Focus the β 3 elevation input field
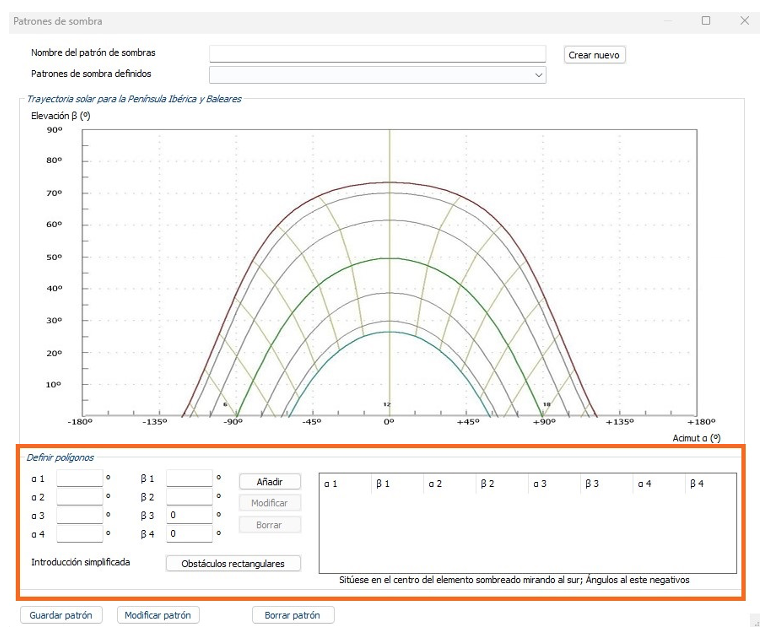This screenshot has height=637, width=772. (189, 515)
